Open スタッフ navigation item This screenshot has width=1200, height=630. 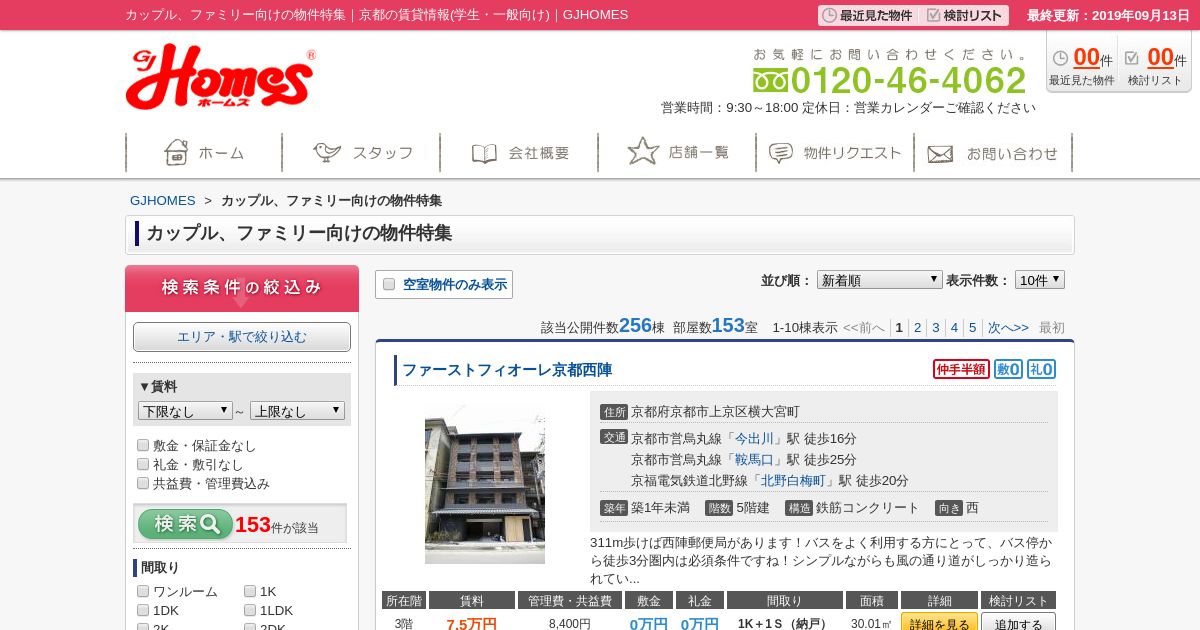coord(362,153)
